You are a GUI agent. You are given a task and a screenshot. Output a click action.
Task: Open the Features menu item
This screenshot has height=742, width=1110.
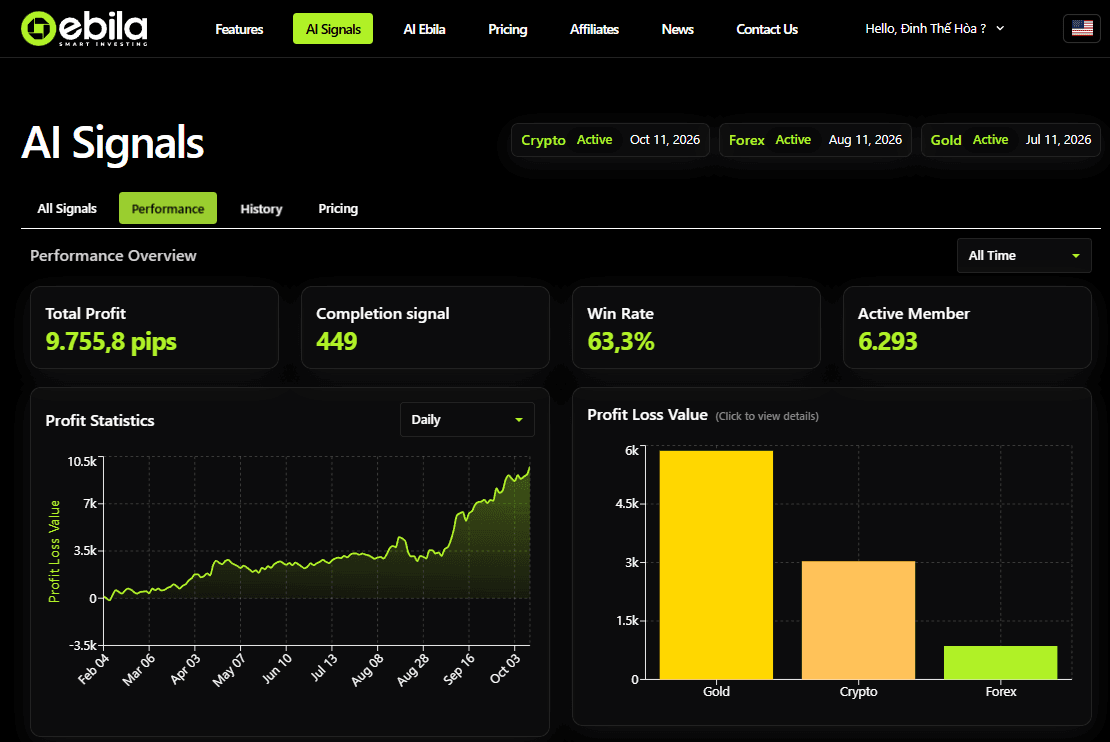point(239,29)
